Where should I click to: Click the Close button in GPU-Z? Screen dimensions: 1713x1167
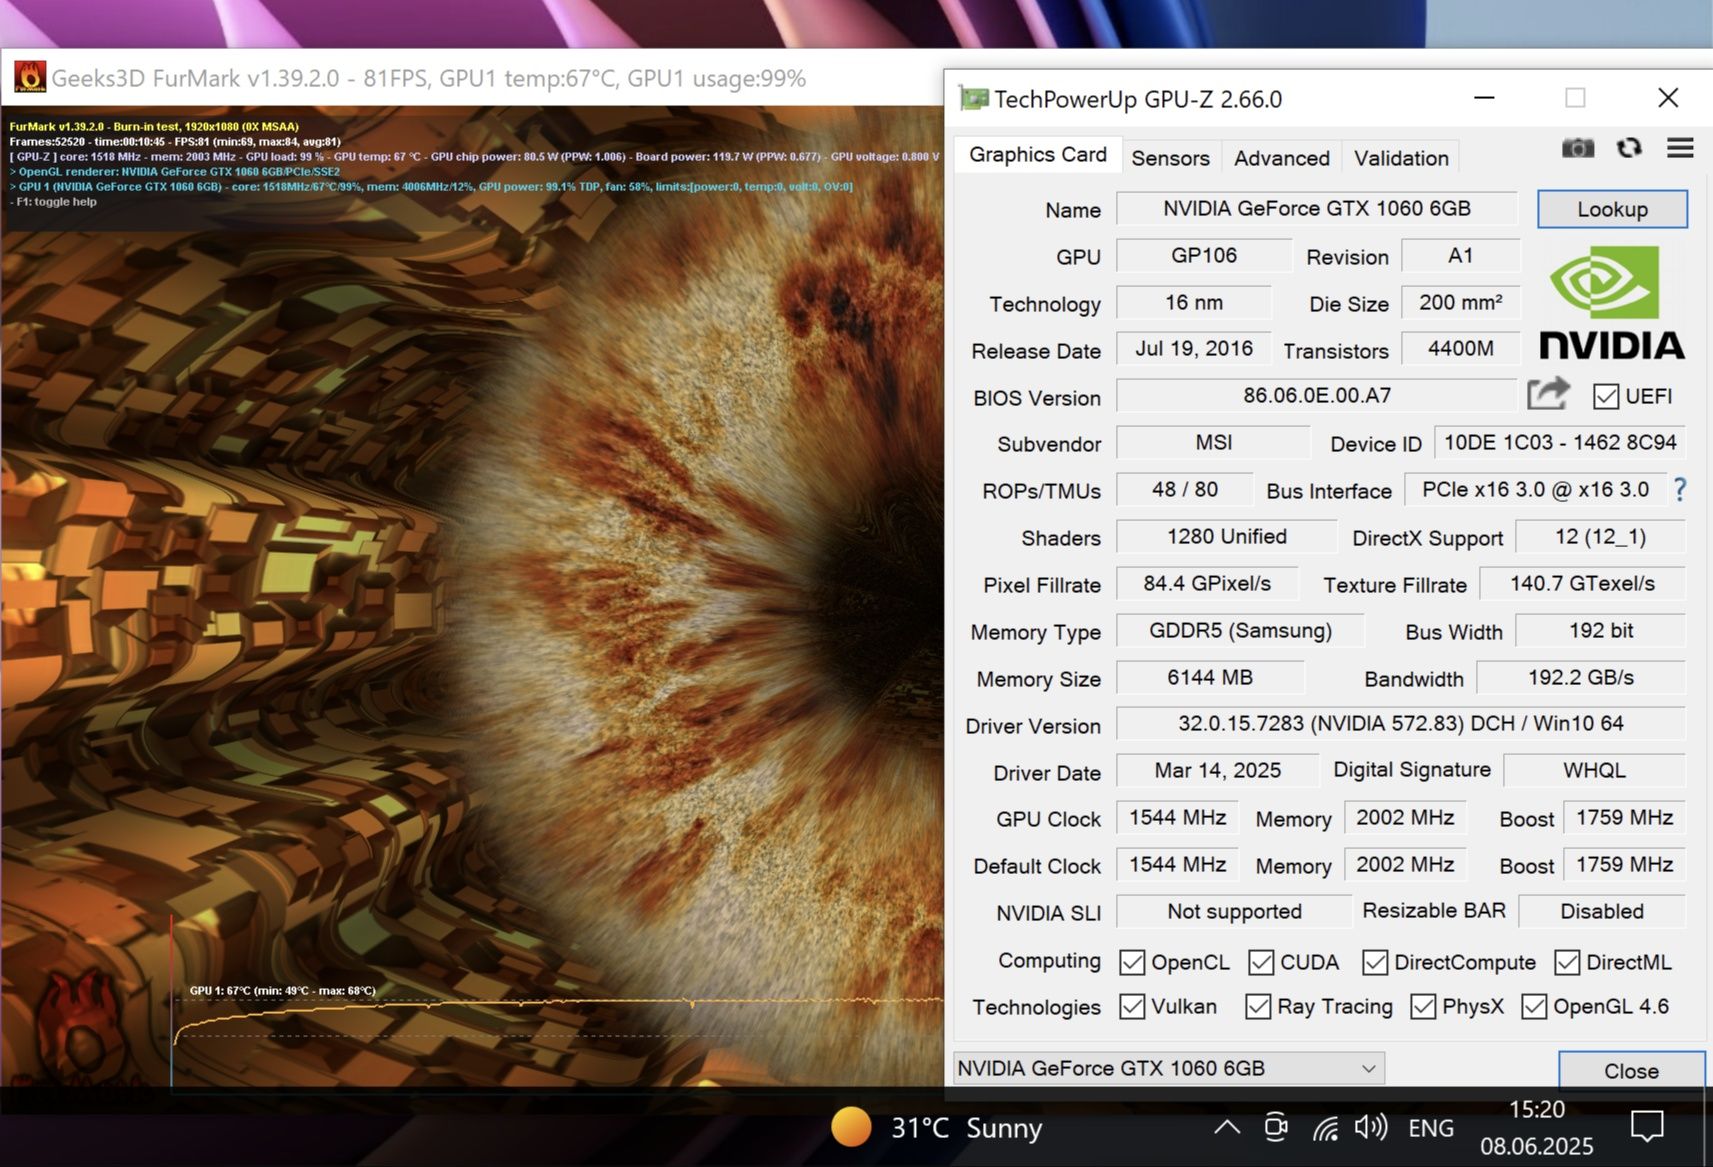pos(1631,1070)
